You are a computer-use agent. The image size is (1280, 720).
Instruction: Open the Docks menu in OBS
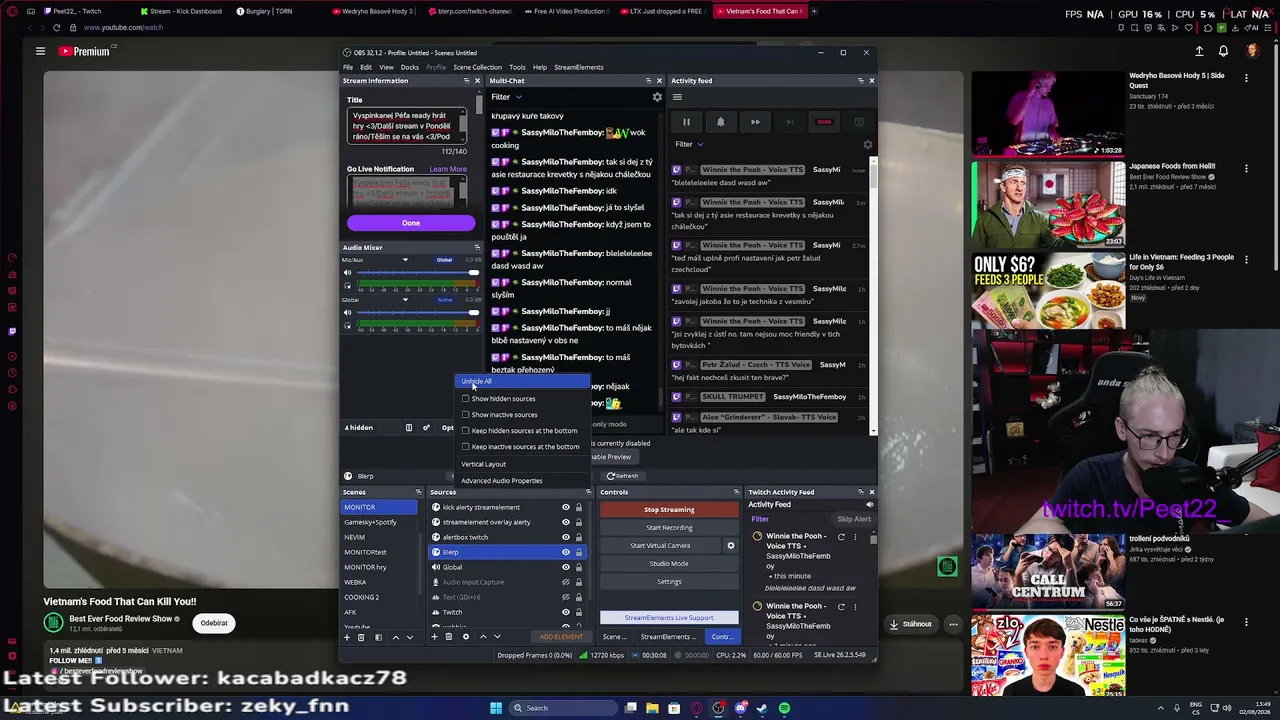[409, 67]
